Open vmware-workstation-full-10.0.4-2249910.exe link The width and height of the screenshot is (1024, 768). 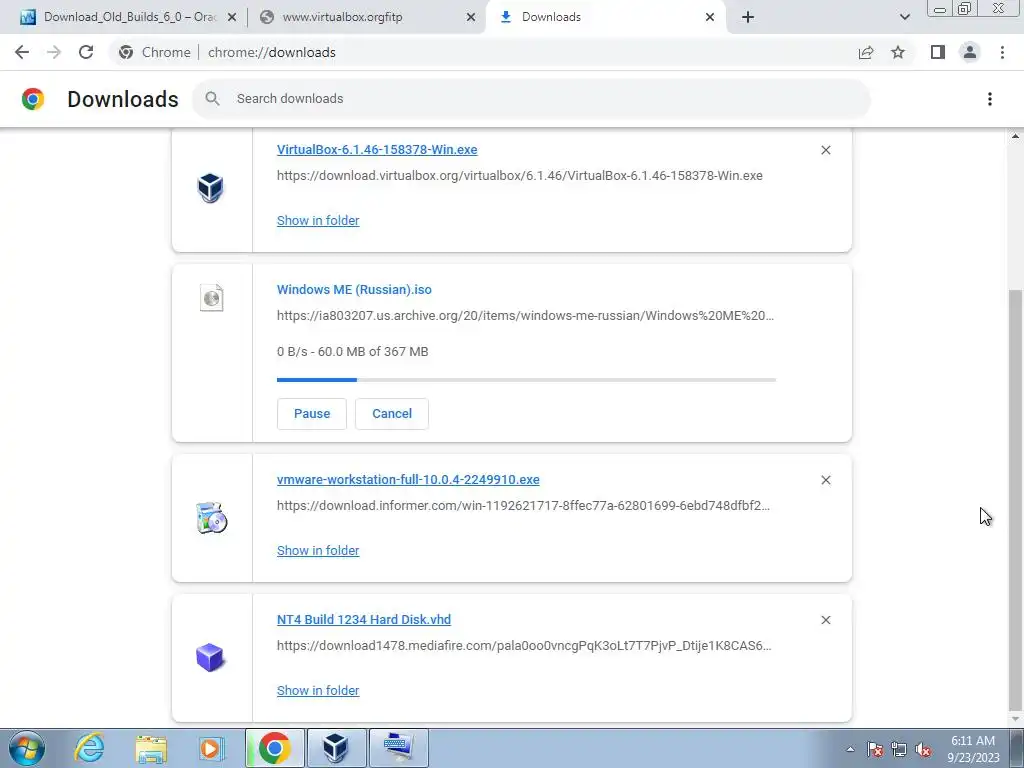pyautogui.click(x=408, y=479)
